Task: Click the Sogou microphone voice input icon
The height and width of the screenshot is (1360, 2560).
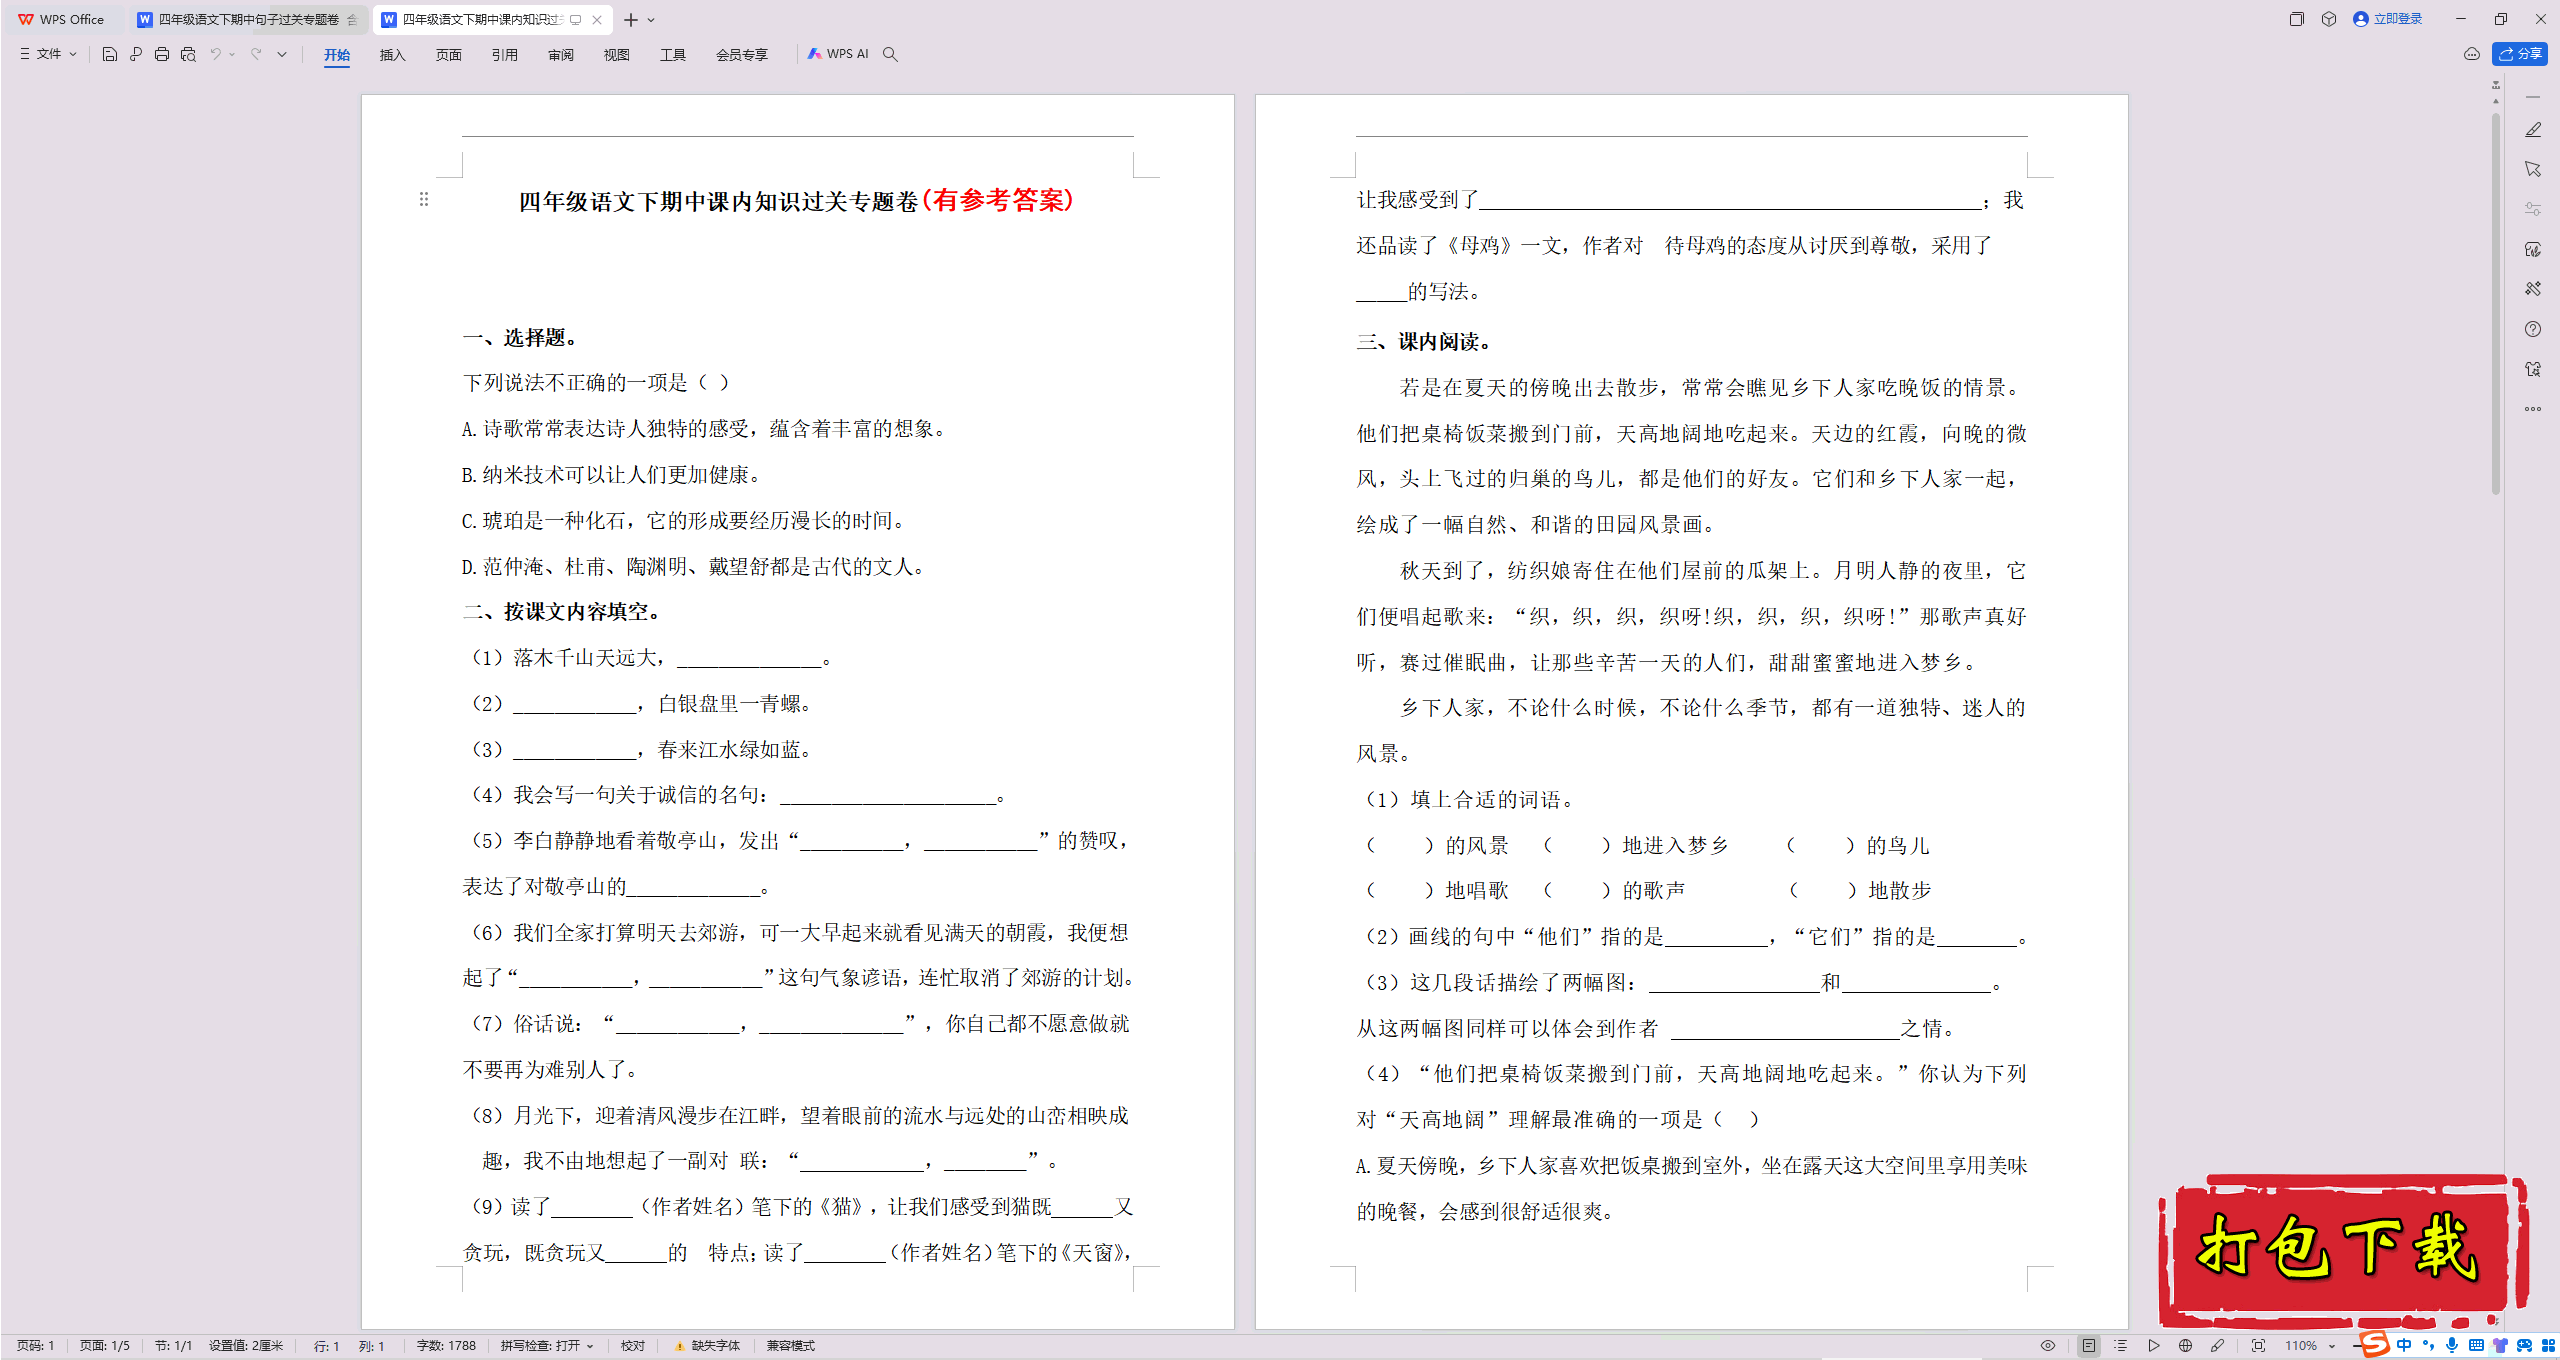Action: [x=2452, y=1346]
